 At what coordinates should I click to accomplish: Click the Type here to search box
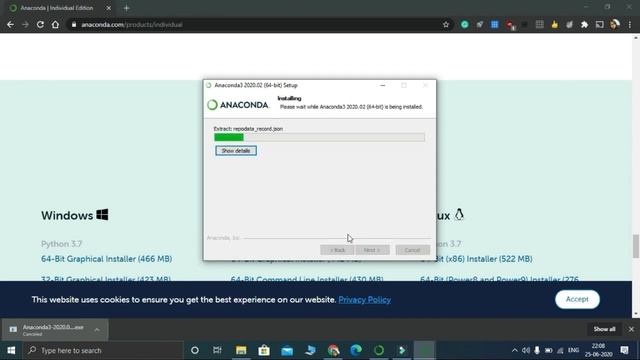103,350
